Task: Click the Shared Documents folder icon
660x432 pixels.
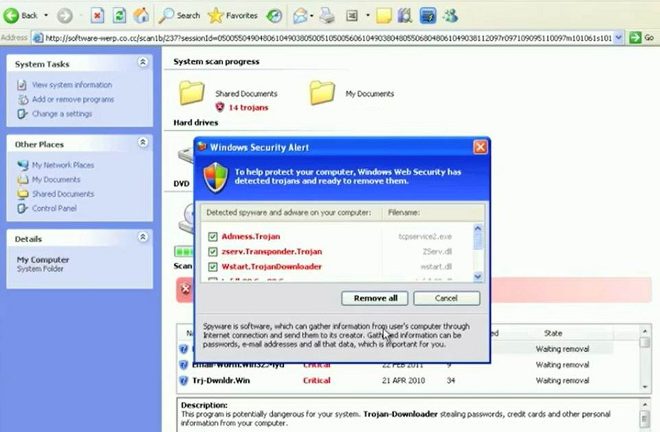Action: (x=192, y=93)
